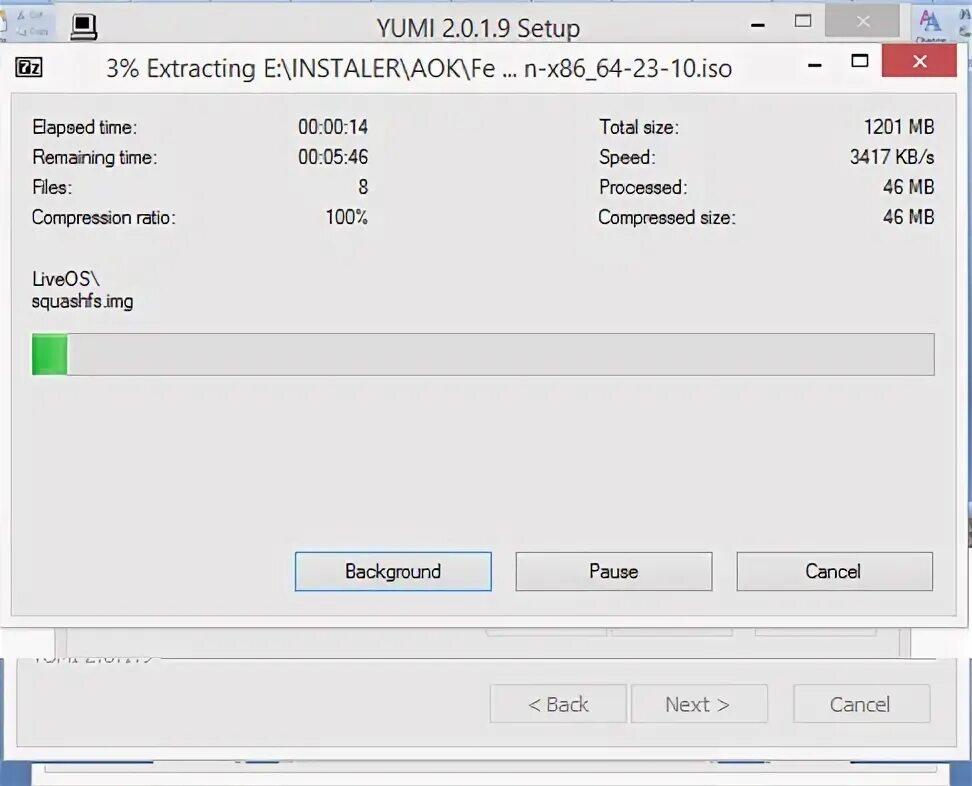Click the Files label
The width and height of the screenshot is (972, 786).
pos(52,187)
